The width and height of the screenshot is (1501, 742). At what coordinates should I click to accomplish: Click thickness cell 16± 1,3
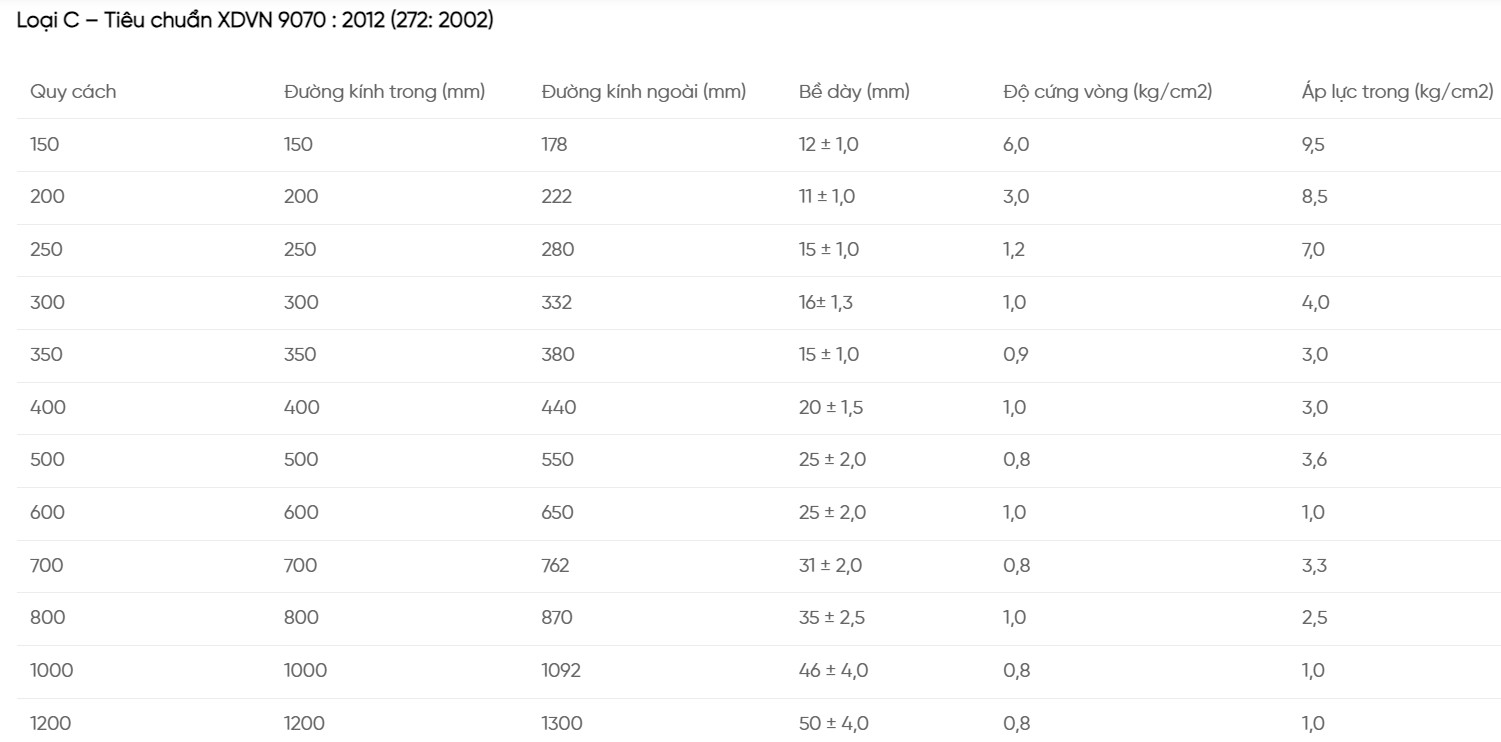pyautogui.click(x=826, y=302)
